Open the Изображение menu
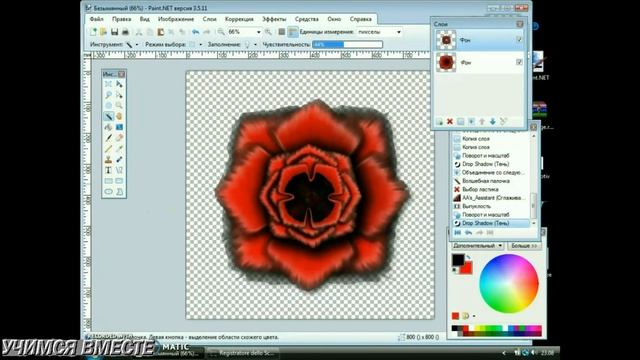Image resolution: width=640 pixels, height=360 pixels. pyautogui.click(x=176, y=19)
